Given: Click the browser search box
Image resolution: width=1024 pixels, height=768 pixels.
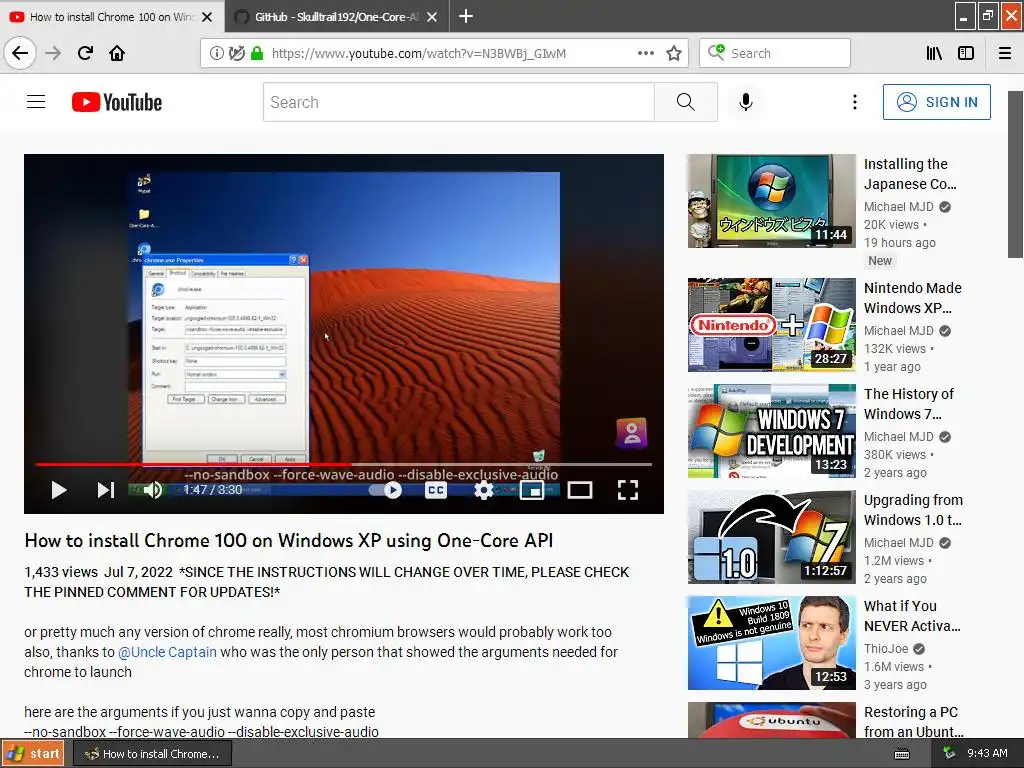Looking at the screenshot, I should tap(775, 54).
